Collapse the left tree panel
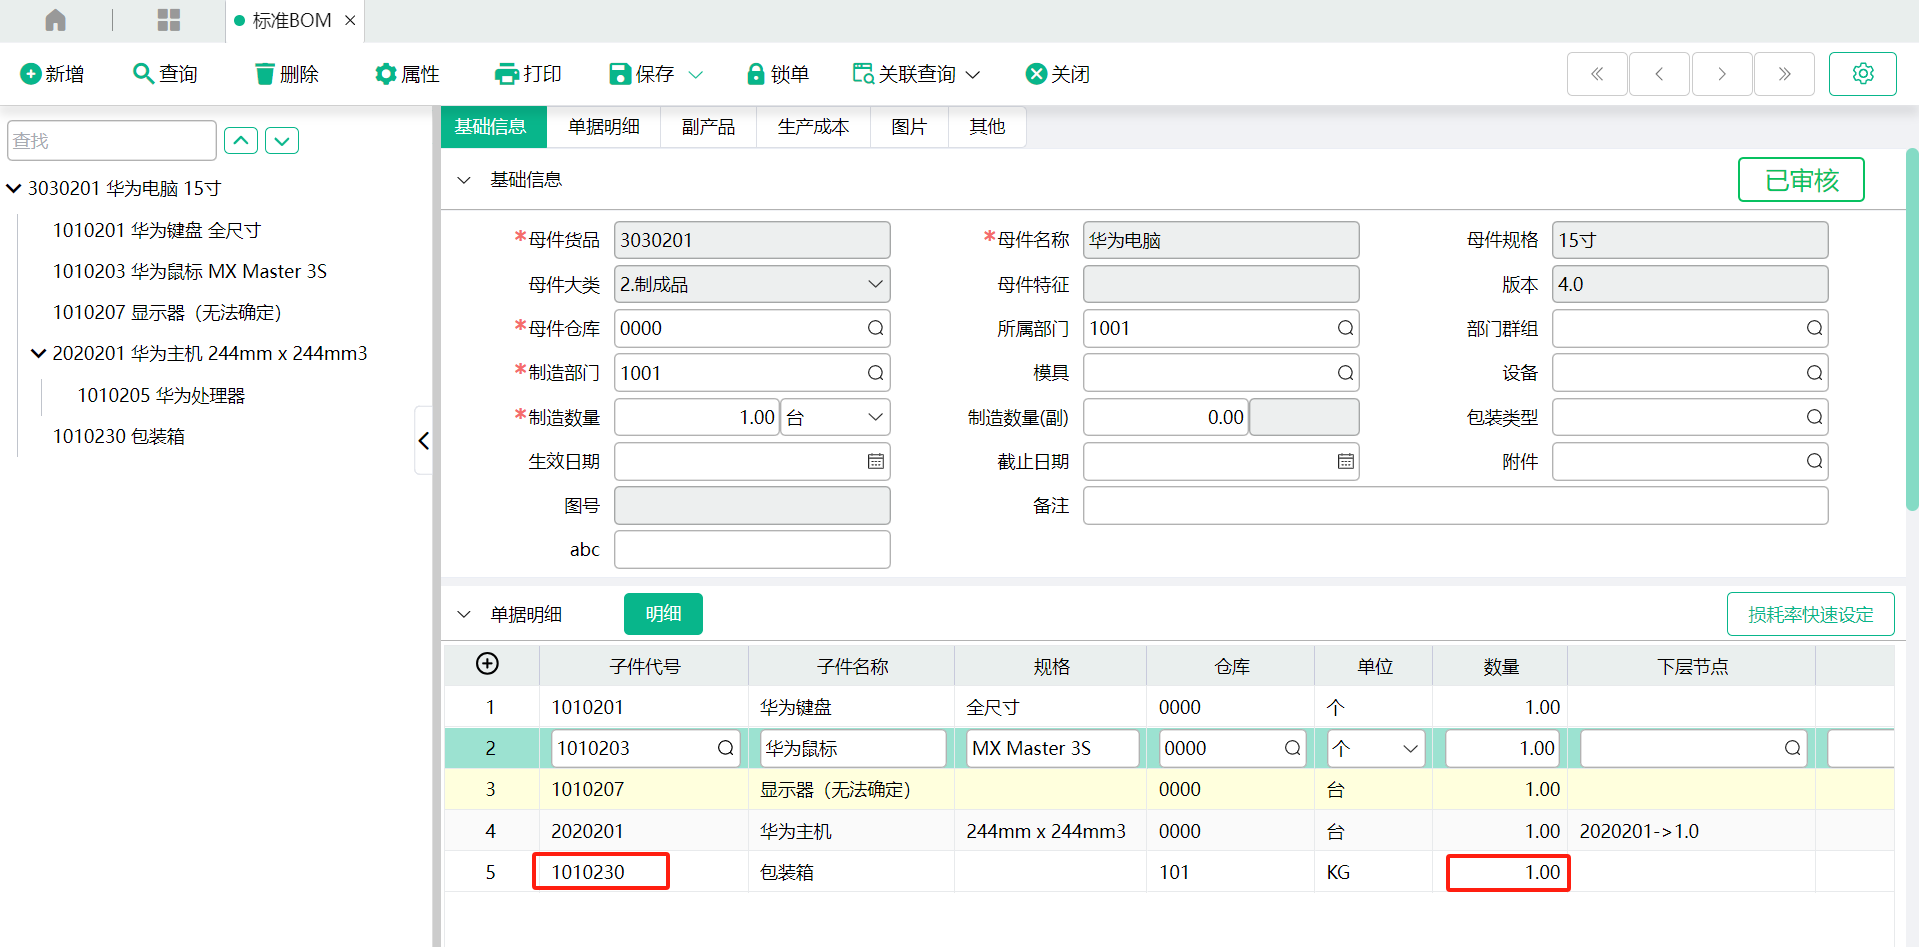Screen dimensions: 1919x947 click(424, 440)
